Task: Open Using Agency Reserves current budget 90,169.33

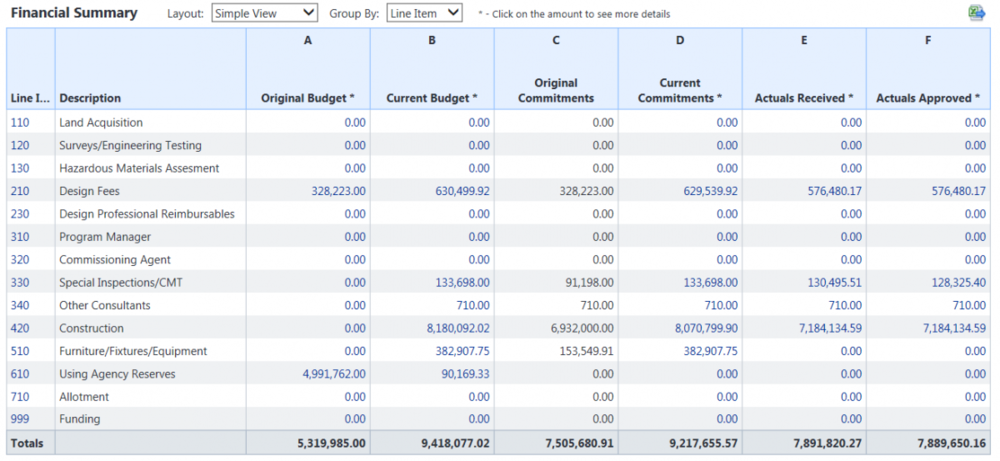Action: point(465,374)
